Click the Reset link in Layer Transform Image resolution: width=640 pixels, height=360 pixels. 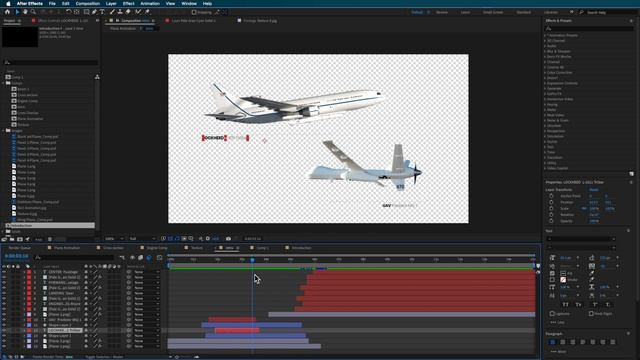tap(594, 190)
